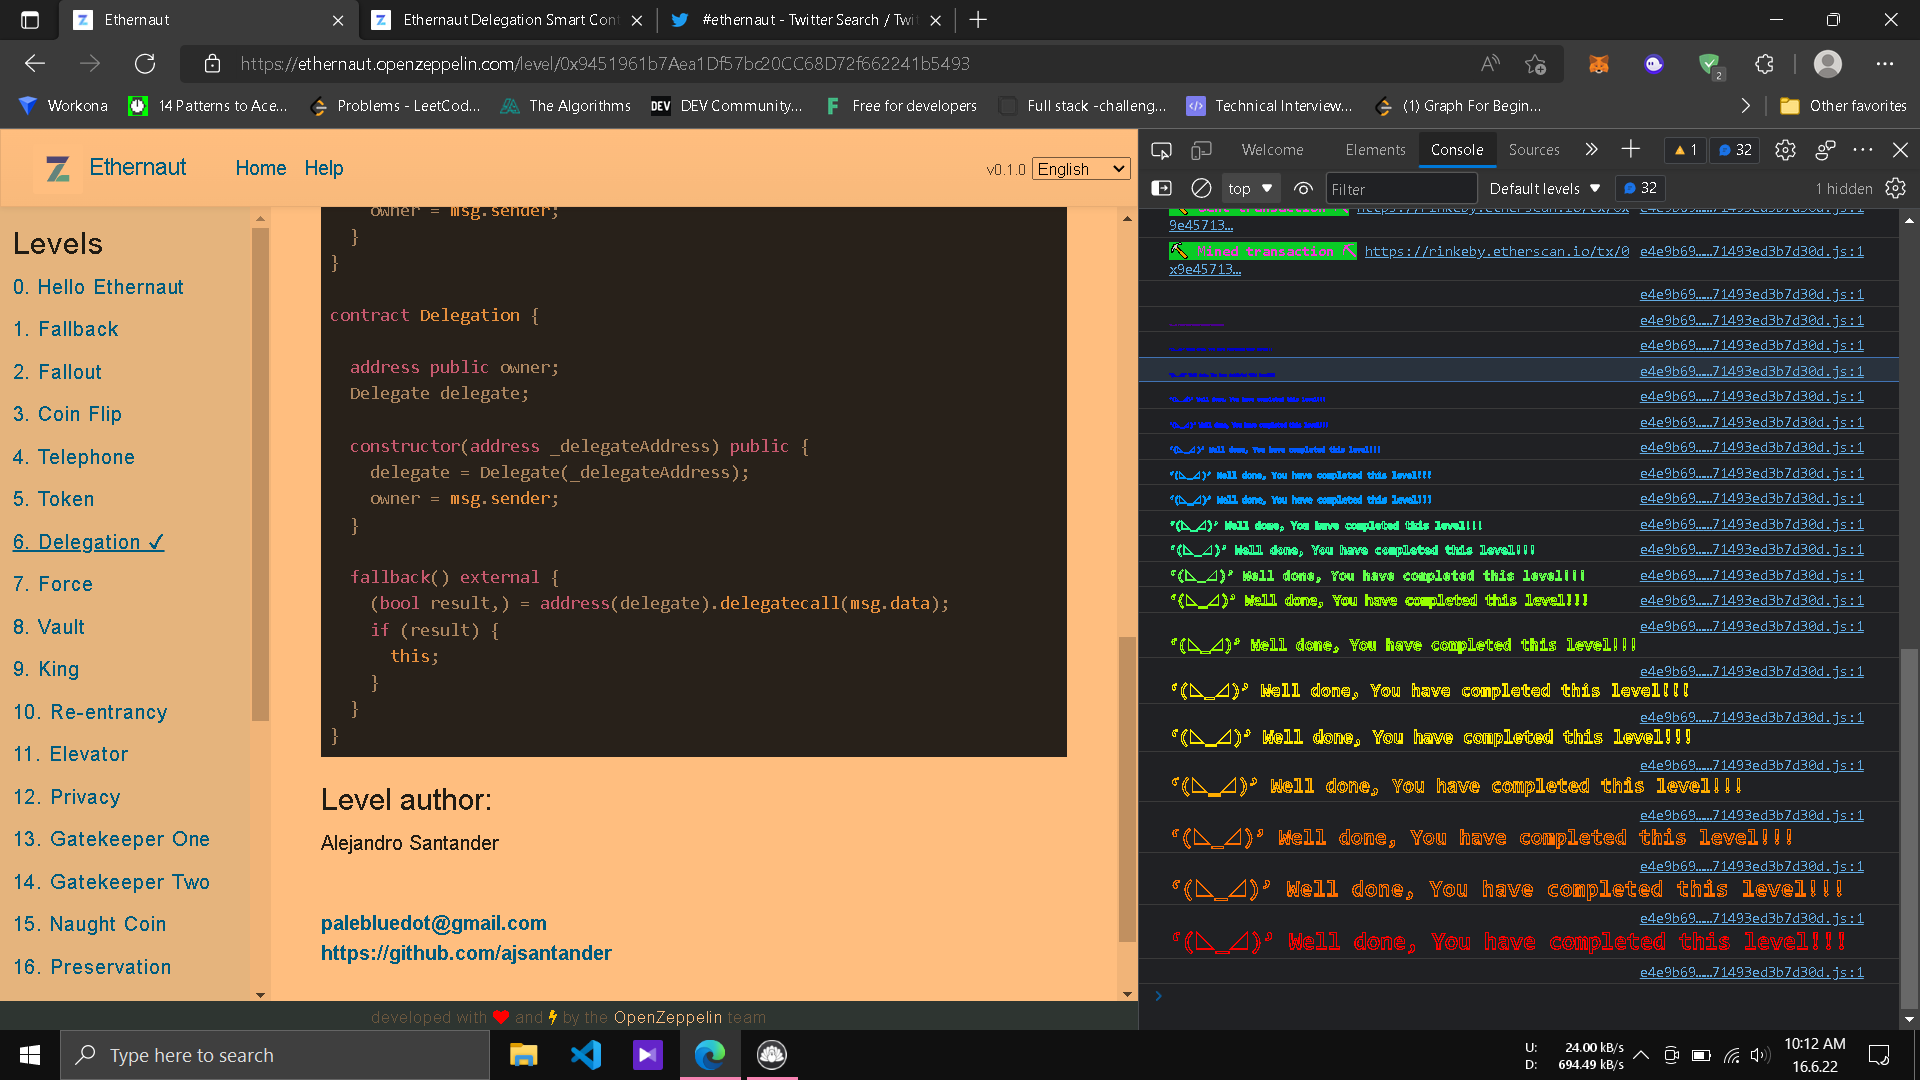
Task: Click the DevTools inspect element icon
Action: coord(1161,150)
